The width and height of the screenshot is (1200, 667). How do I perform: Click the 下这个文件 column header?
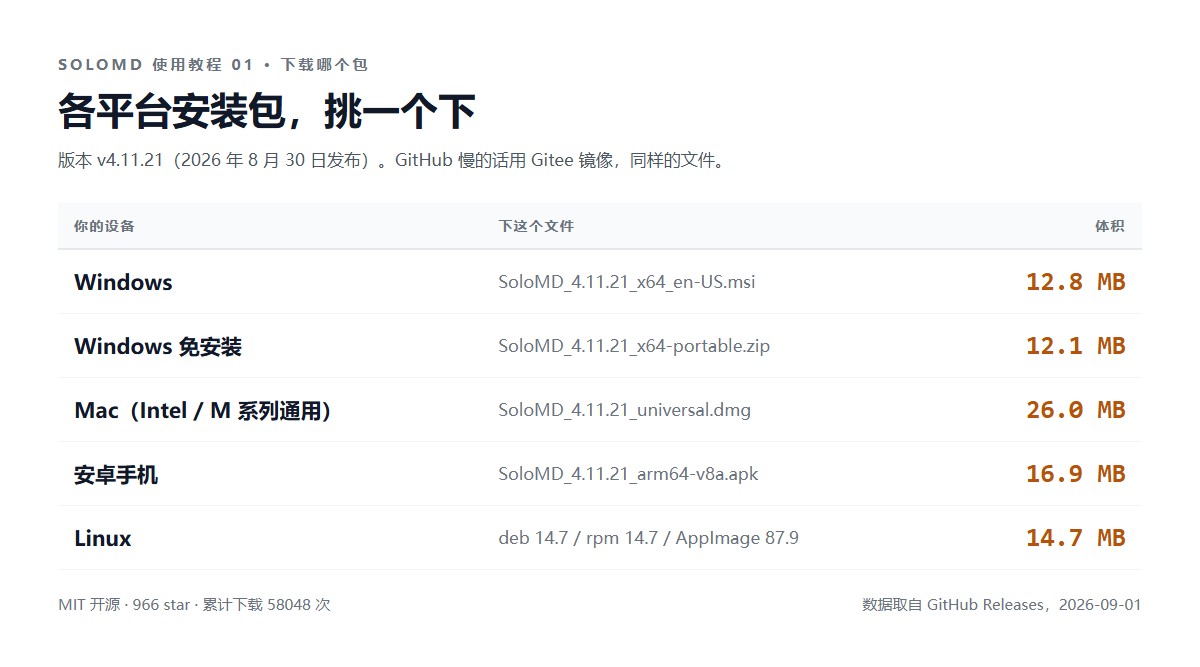[536, 226]
